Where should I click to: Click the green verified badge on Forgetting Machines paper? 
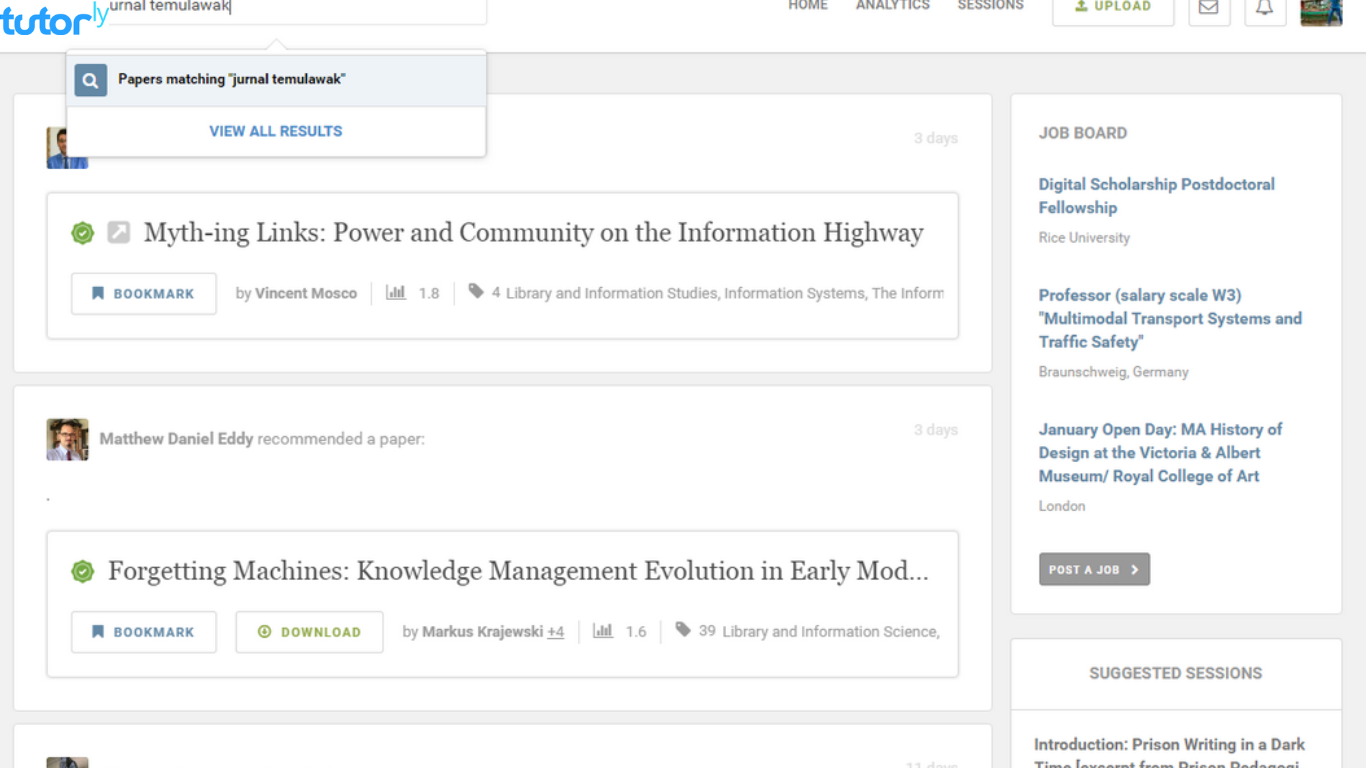[80, 571]
